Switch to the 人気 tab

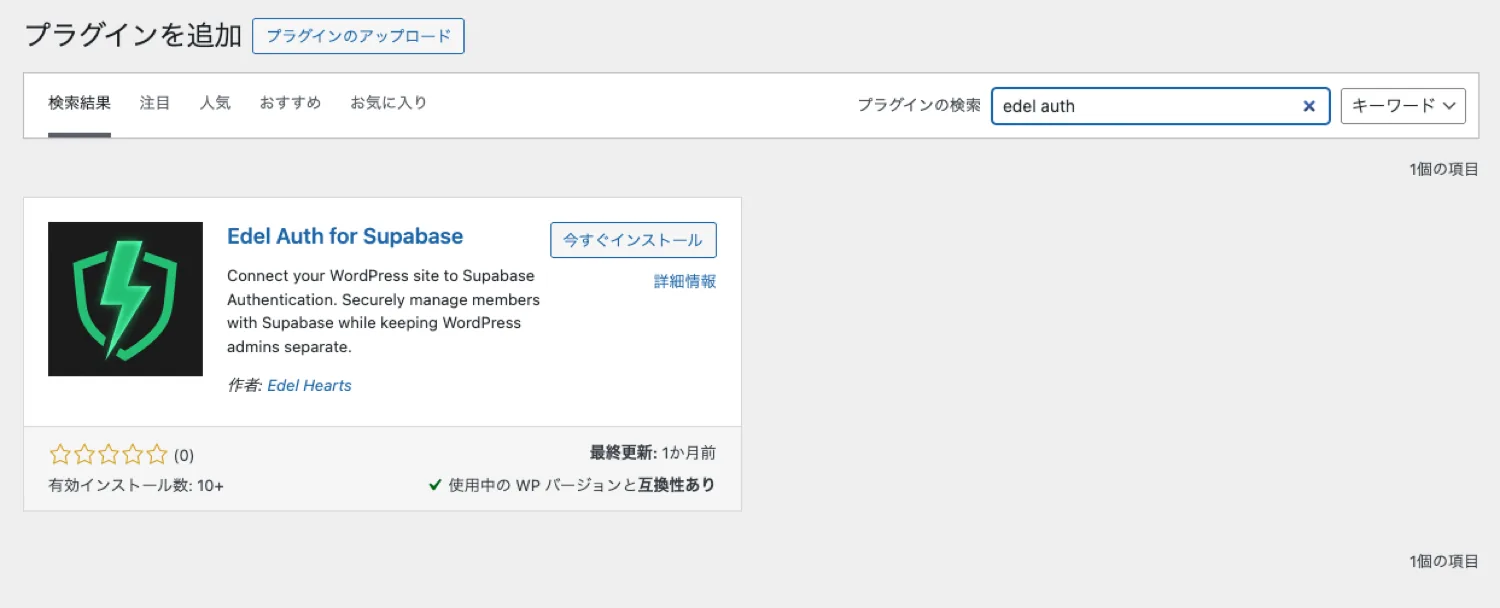(215, 102)
